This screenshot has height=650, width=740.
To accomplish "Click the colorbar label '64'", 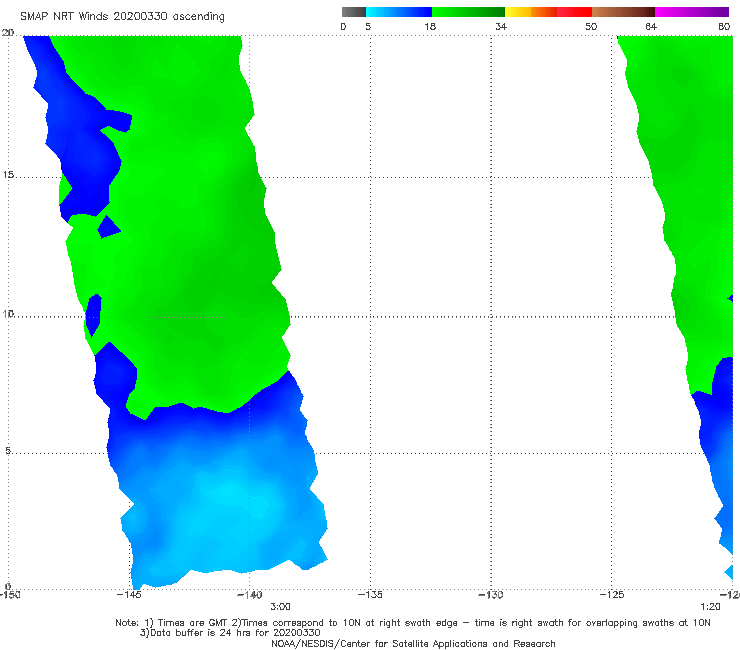I will click(651, 26).
